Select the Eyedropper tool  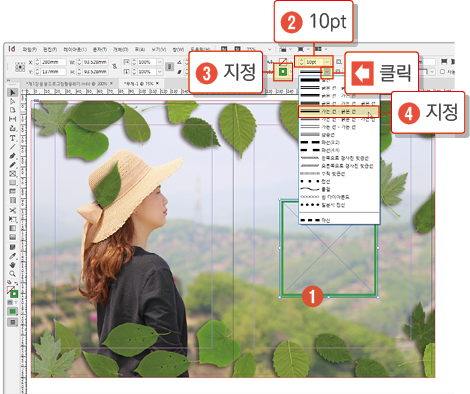tap(13, 256)
